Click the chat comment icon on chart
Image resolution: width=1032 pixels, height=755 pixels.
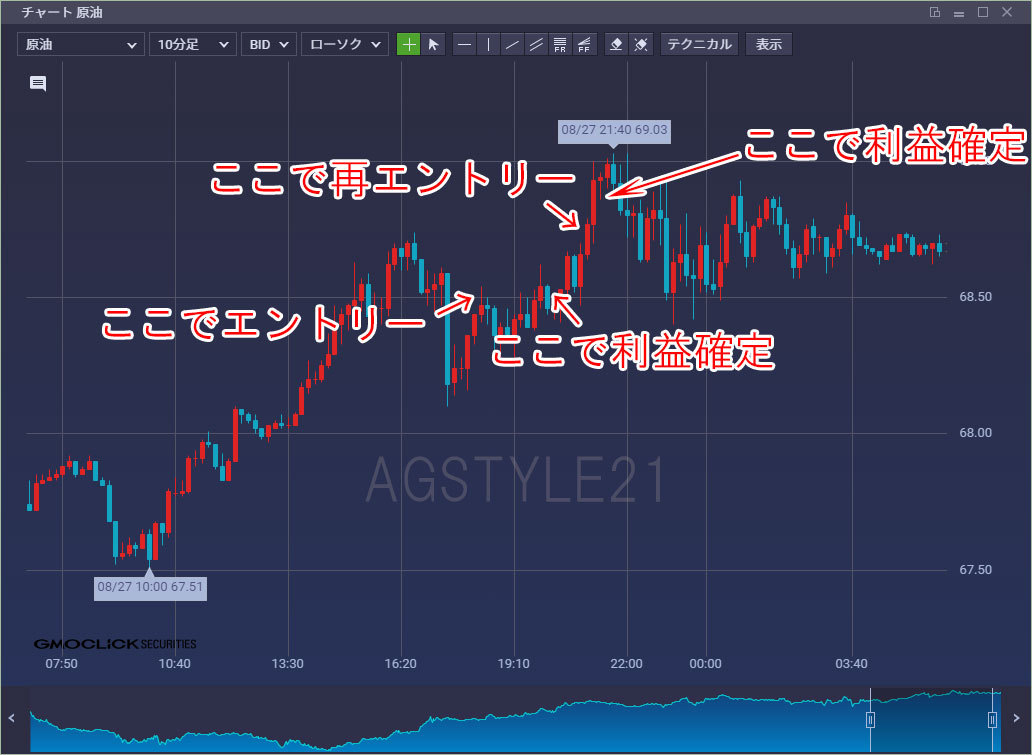pyautogui.click(x=38, y=84)
